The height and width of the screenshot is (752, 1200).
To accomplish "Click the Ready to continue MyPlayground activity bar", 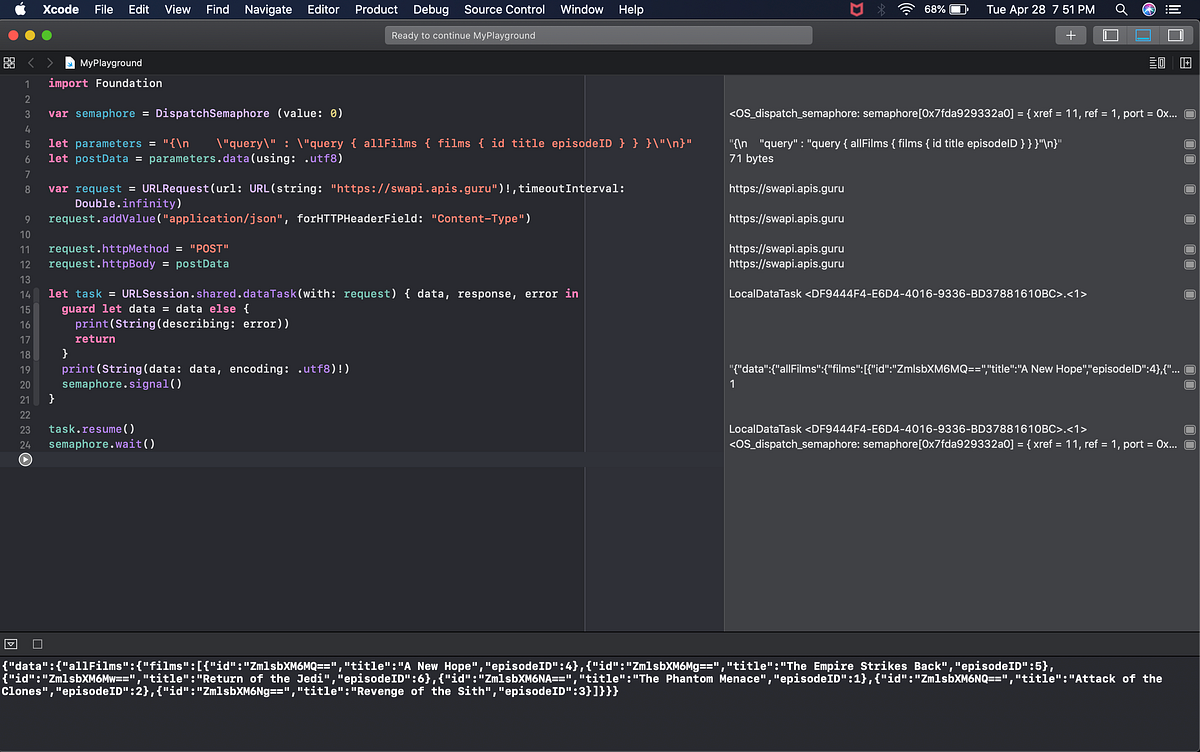I will (x=598, y=34).
